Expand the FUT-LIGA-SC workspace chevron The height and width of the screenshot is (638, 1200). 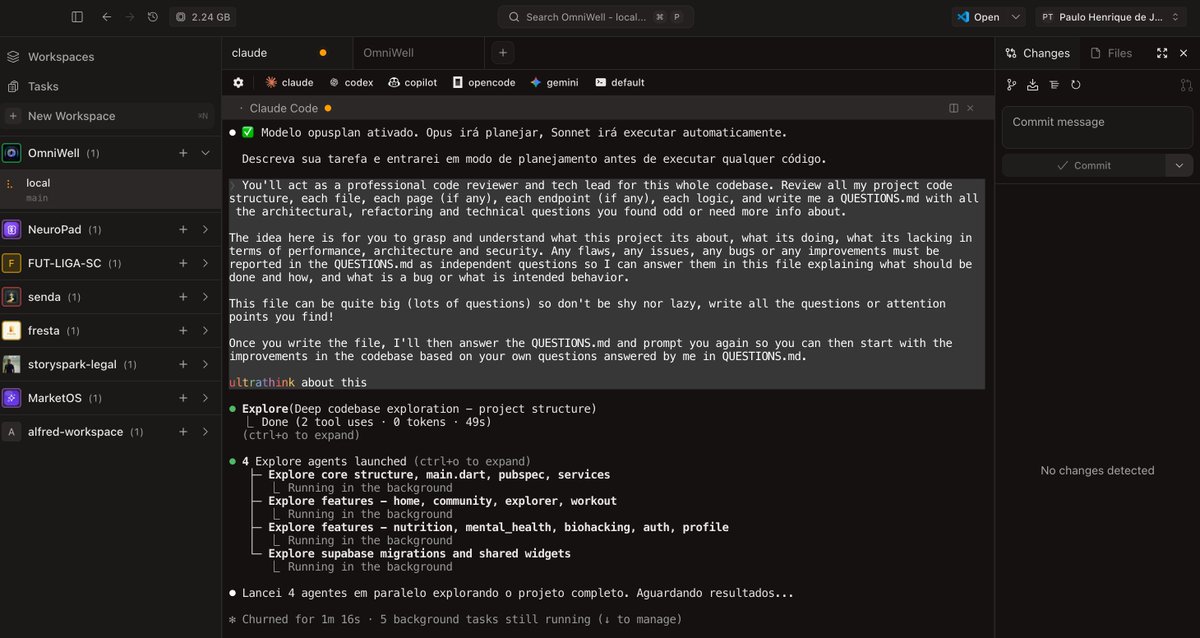pyautogui.click(x=205, y=263)
